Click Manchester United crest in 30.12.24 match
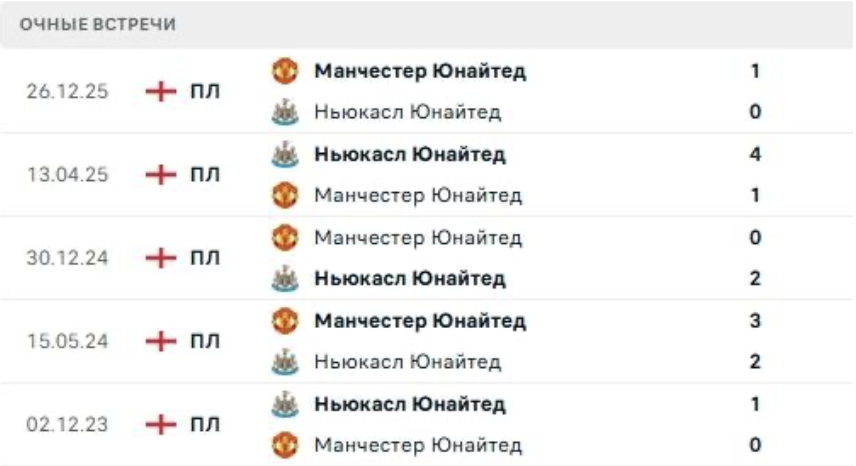Screen dimensions: 856x466 pos(285,238)
